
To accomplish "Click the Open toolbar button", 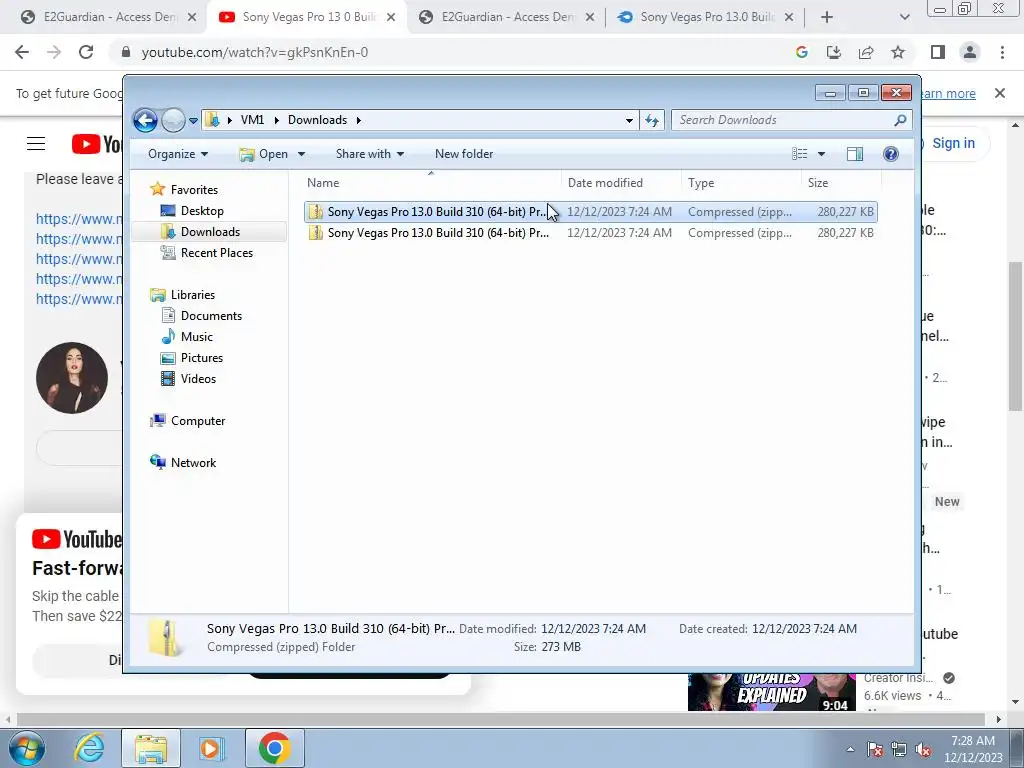I will point(264,154).
